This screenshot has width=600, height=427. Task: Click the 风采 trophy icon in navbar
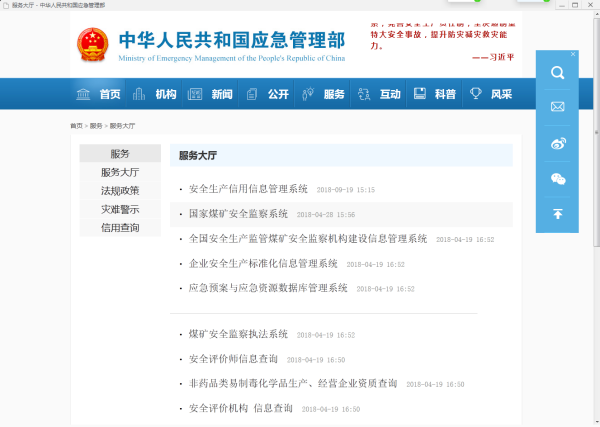point(476,94)
